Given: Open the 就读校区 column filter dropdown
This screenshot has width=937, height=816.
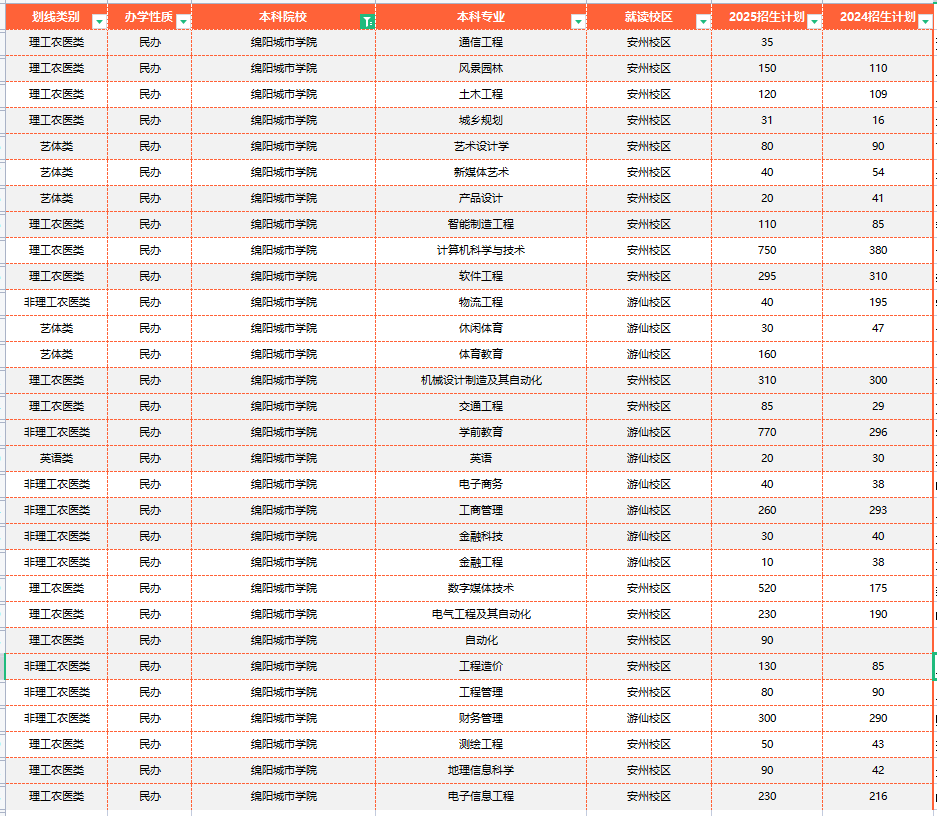Looking at the screenshot, I should 703,22.
